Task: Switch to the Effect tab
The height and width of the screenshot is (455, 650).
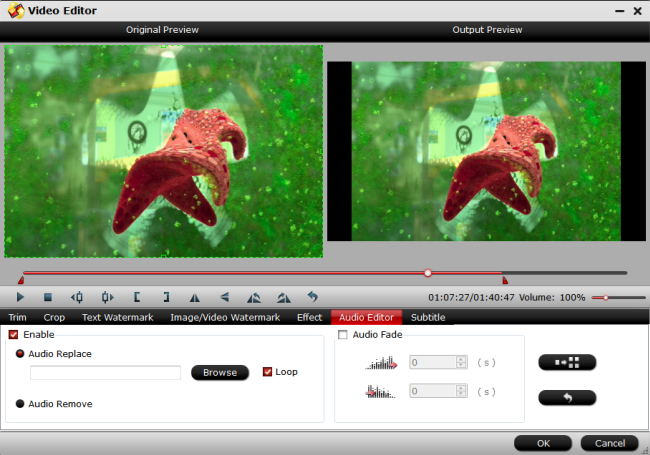Action: [x=309, y=317]
